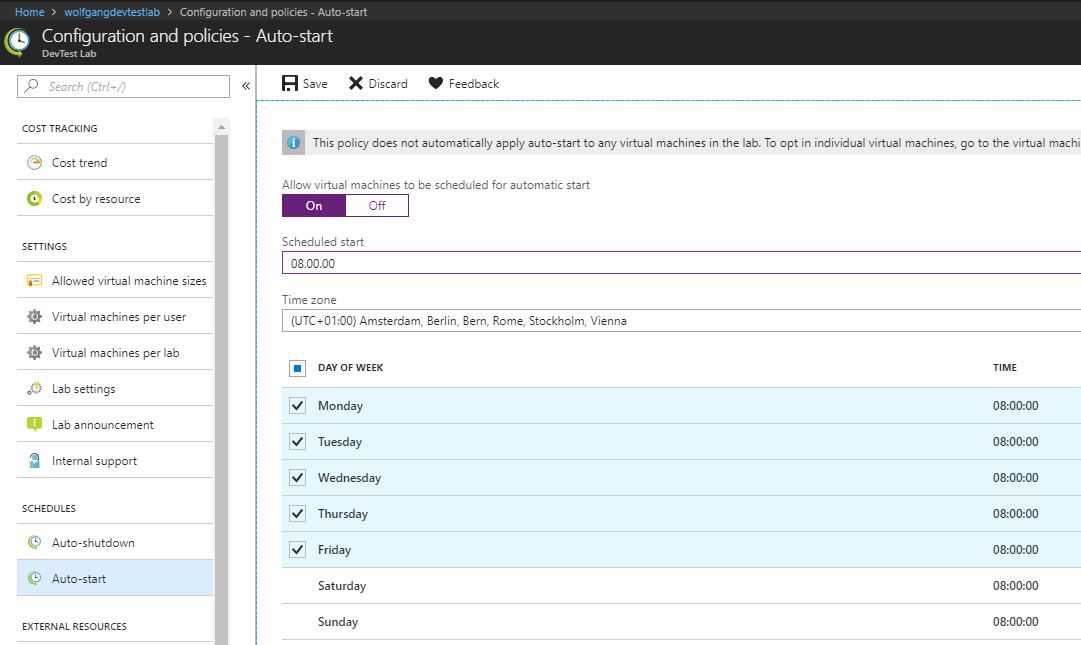The height and width of the screenshot is (645, 1081).
Task: Open wolfgangdevtestlab breadcrumb link
Action: pyautogui.click(x=112, y=12)
